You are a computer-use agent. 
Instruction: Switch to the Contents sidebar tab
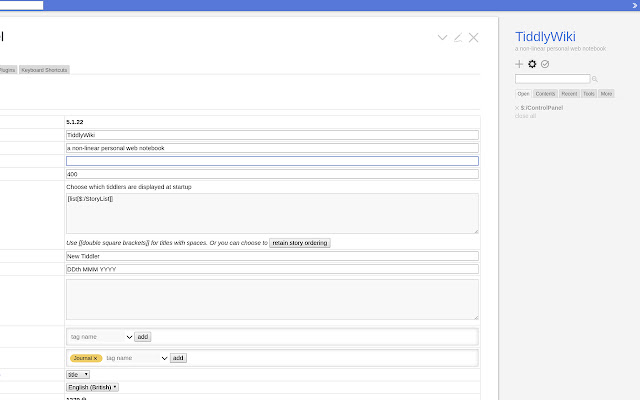point(545,94)
